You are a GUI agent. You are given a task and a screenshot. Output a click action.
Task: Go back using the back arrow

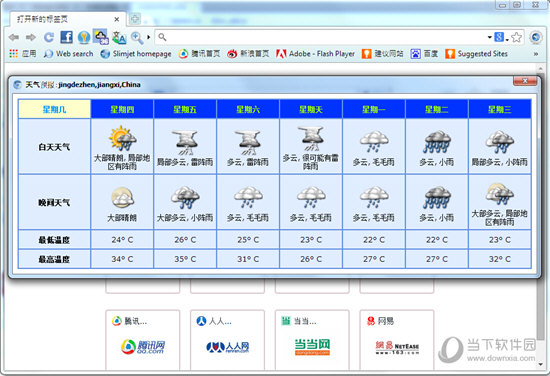(x=14, y=37)
